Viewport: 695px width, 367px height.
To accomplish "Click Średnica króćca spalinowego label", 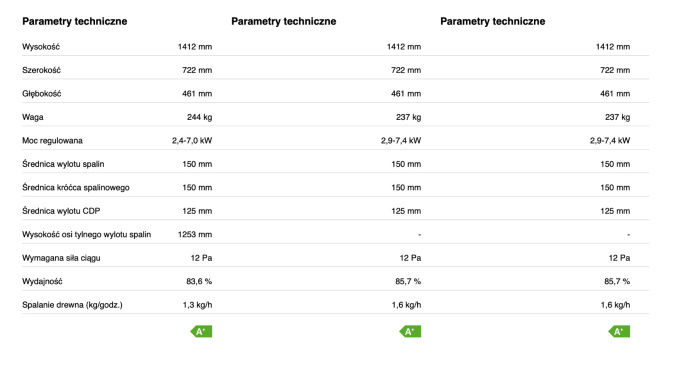I will (x=76, y=187).
